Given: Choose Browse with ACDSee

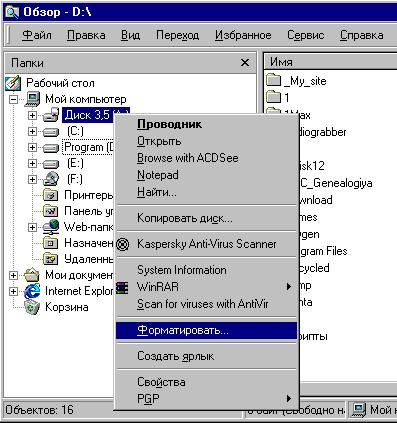Looking at the screenshot, I should click(206, 158).
